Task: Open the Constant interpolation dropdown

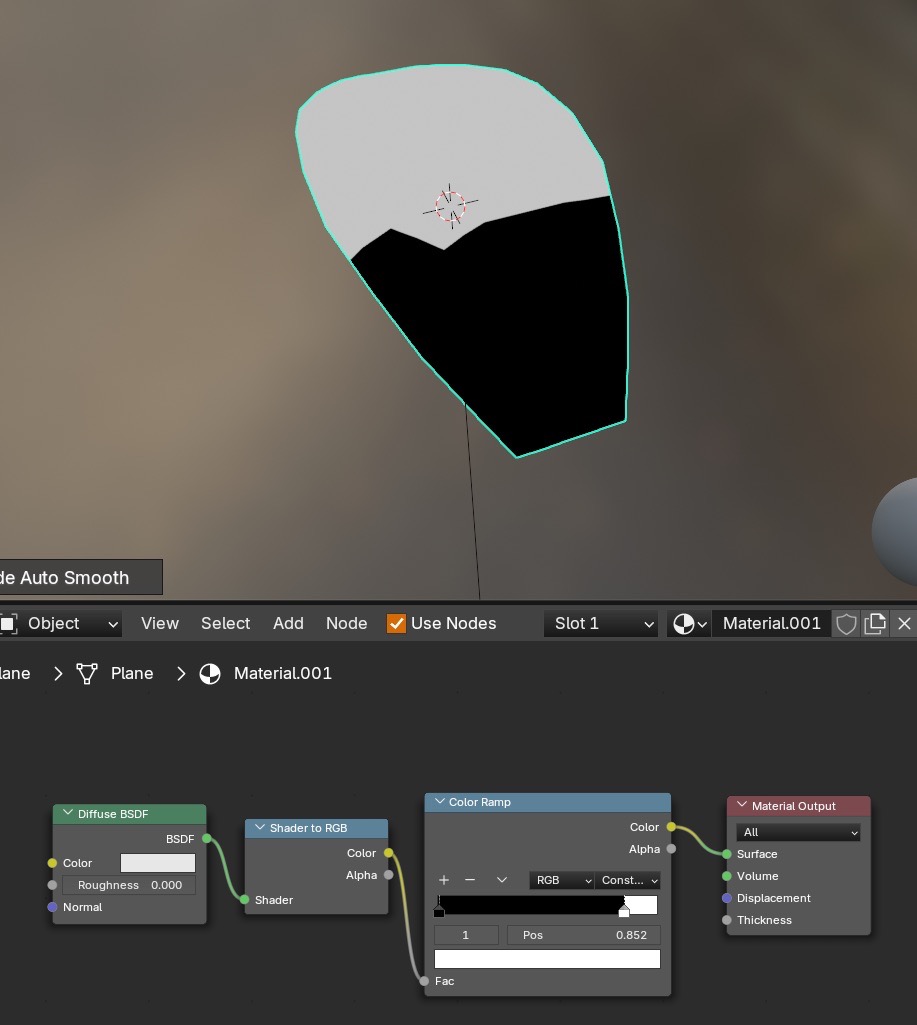Action: 627,880
